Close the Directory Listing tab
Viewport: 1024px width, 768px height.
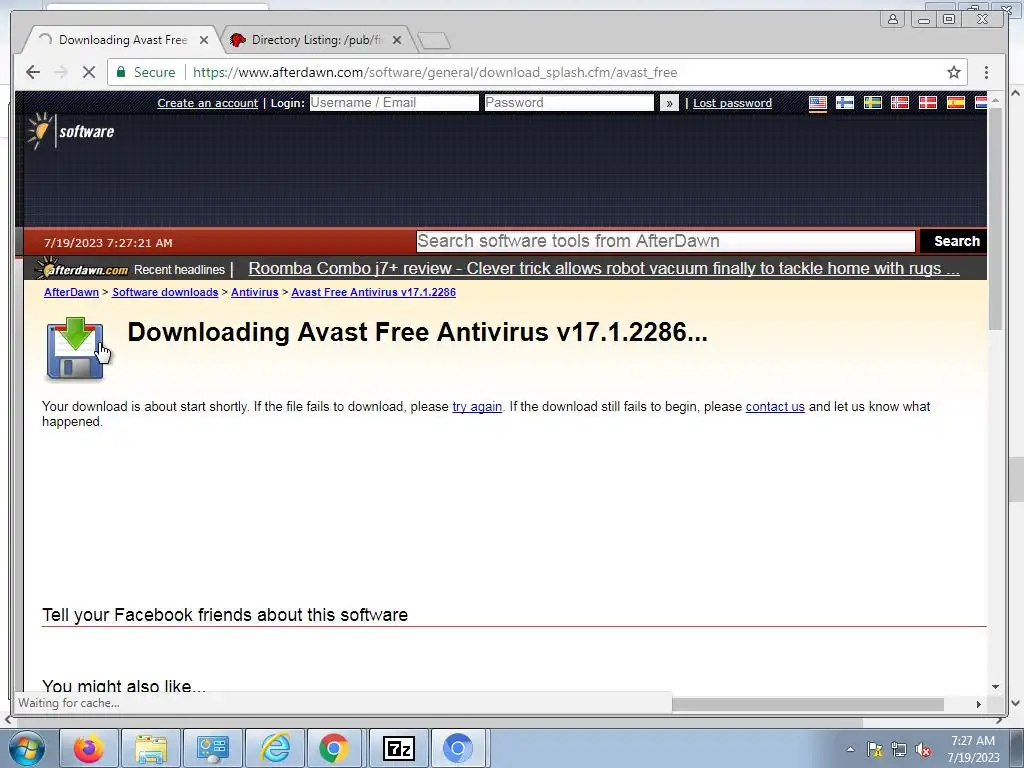coord(396,40)
